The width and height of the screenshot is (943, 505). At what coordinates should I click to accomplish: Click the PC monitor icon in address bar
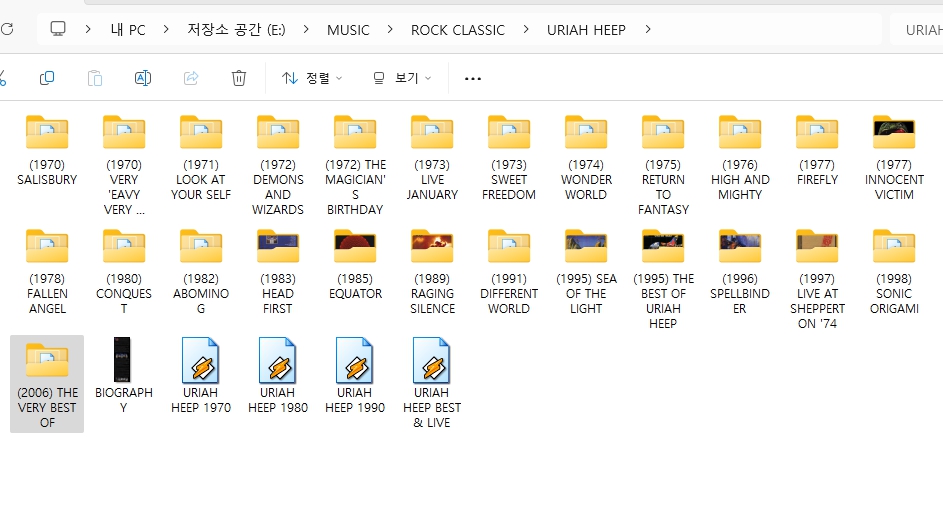click(x=58, y=29)
